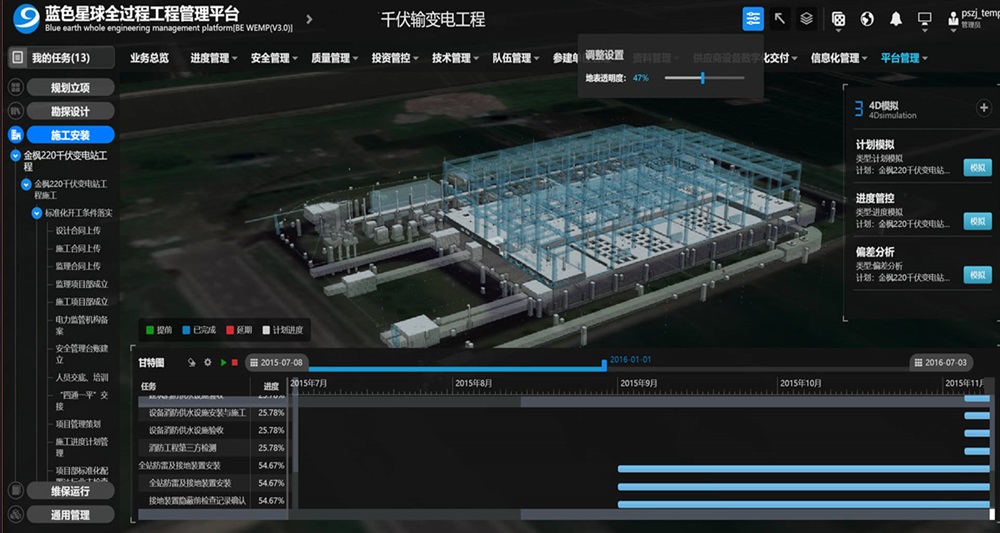
Task: Click the Gantt horizontal scrollbar at bottom
Action: pos(754,515)
